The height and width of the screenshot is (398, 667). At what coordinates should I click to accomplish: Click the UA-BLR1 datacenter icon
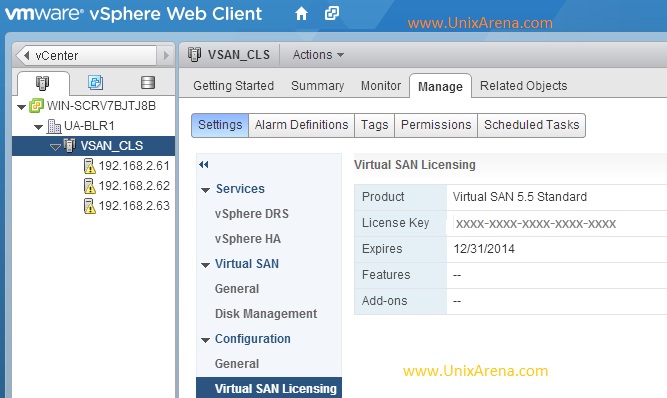coord(54,126)
